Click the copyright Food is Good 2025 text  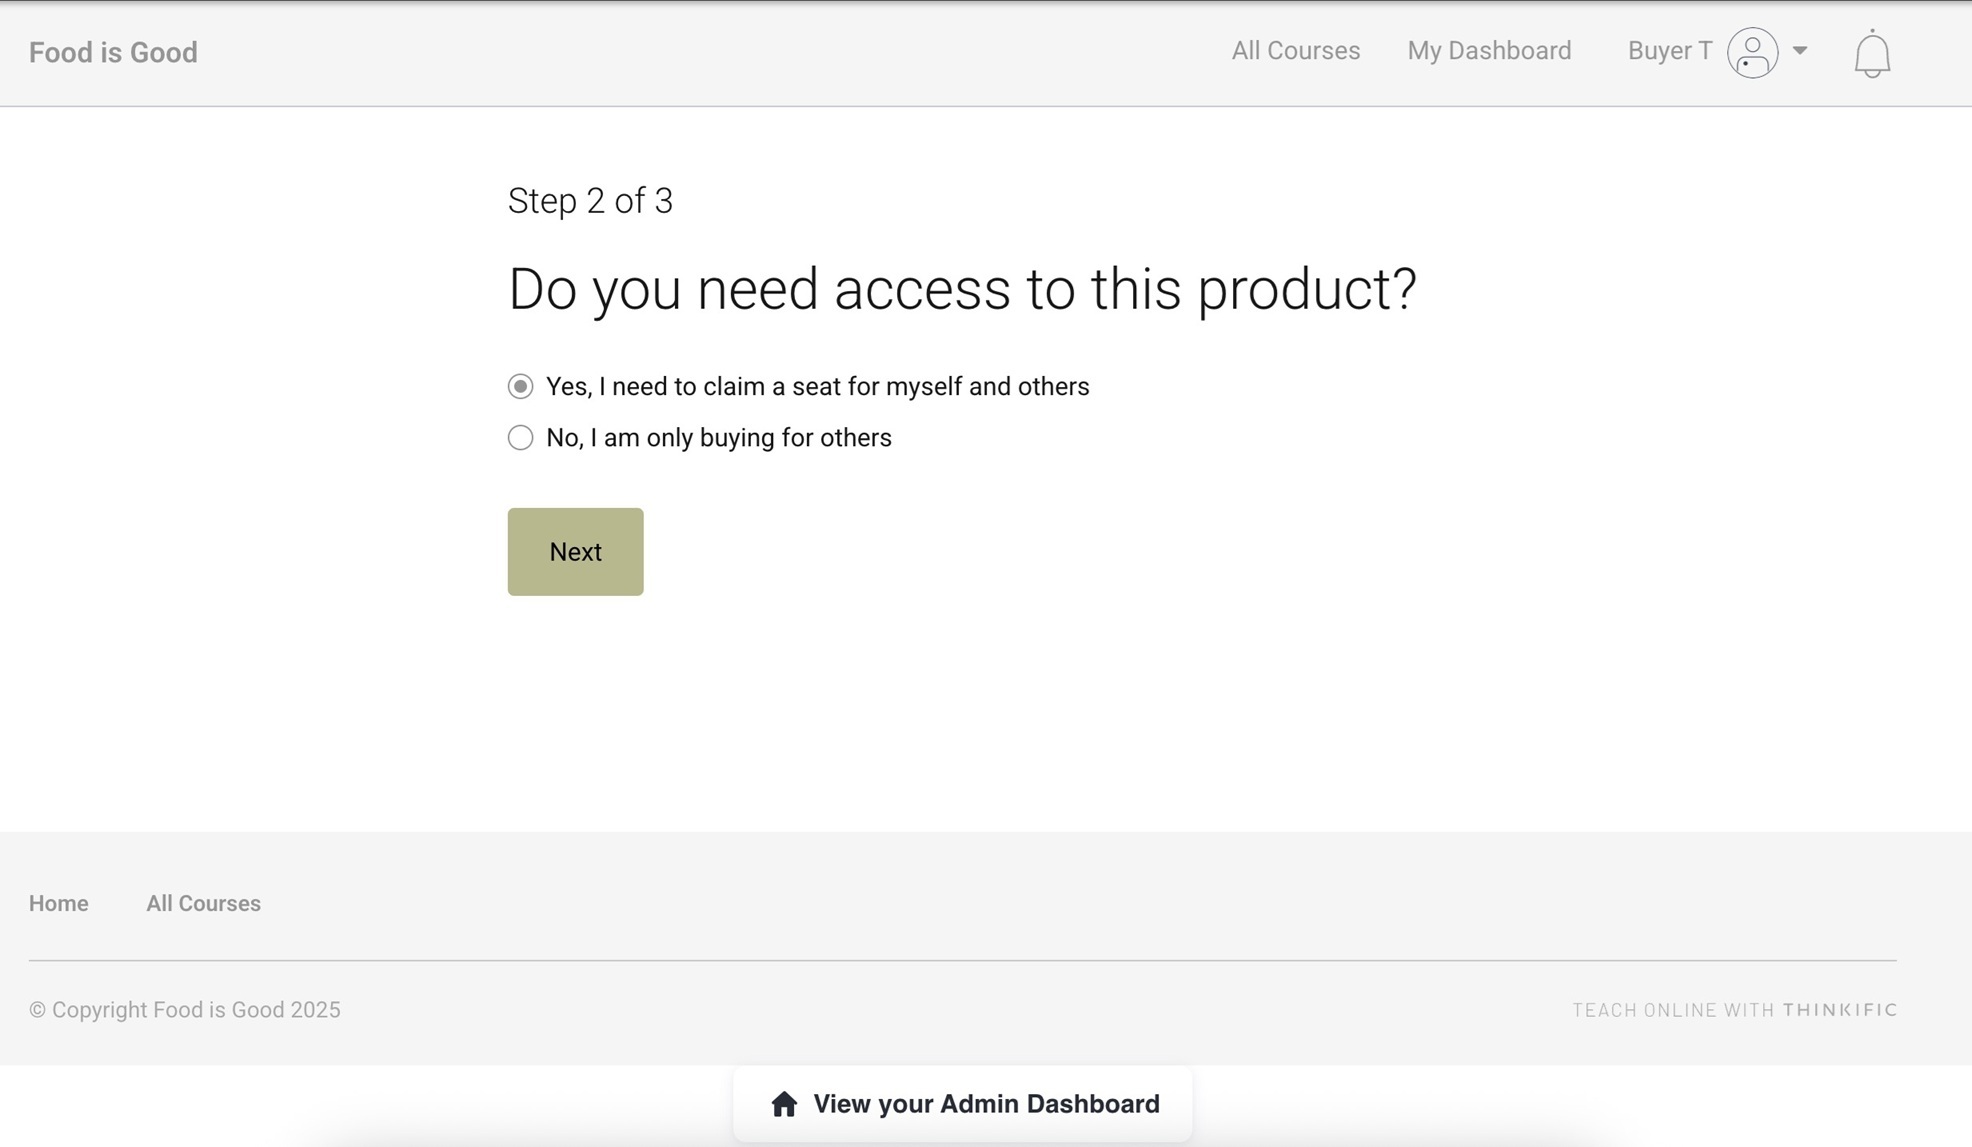[x=185, y=1010]
